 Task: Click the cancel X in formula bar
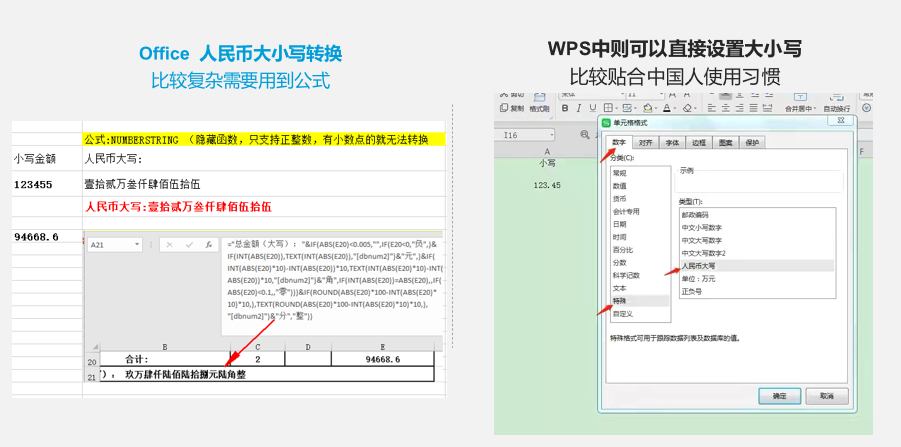pos(170,245)
